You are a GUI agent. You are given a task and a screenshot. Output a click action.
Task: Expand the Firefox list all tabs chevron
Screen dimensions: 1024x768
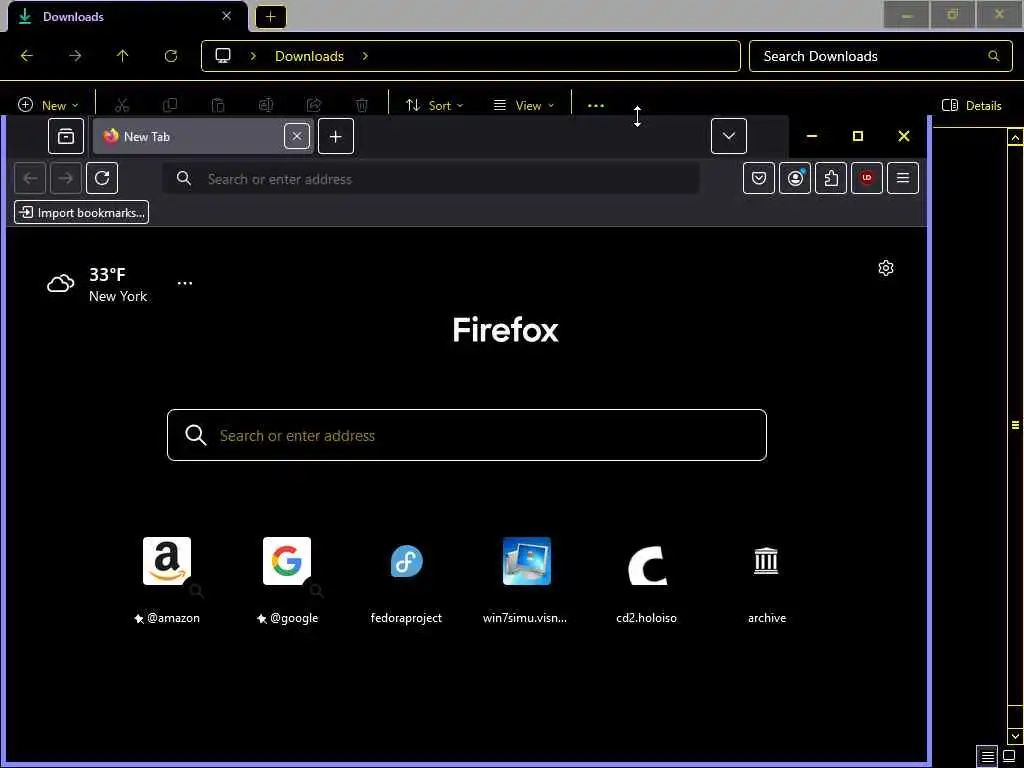pos(729,136)
